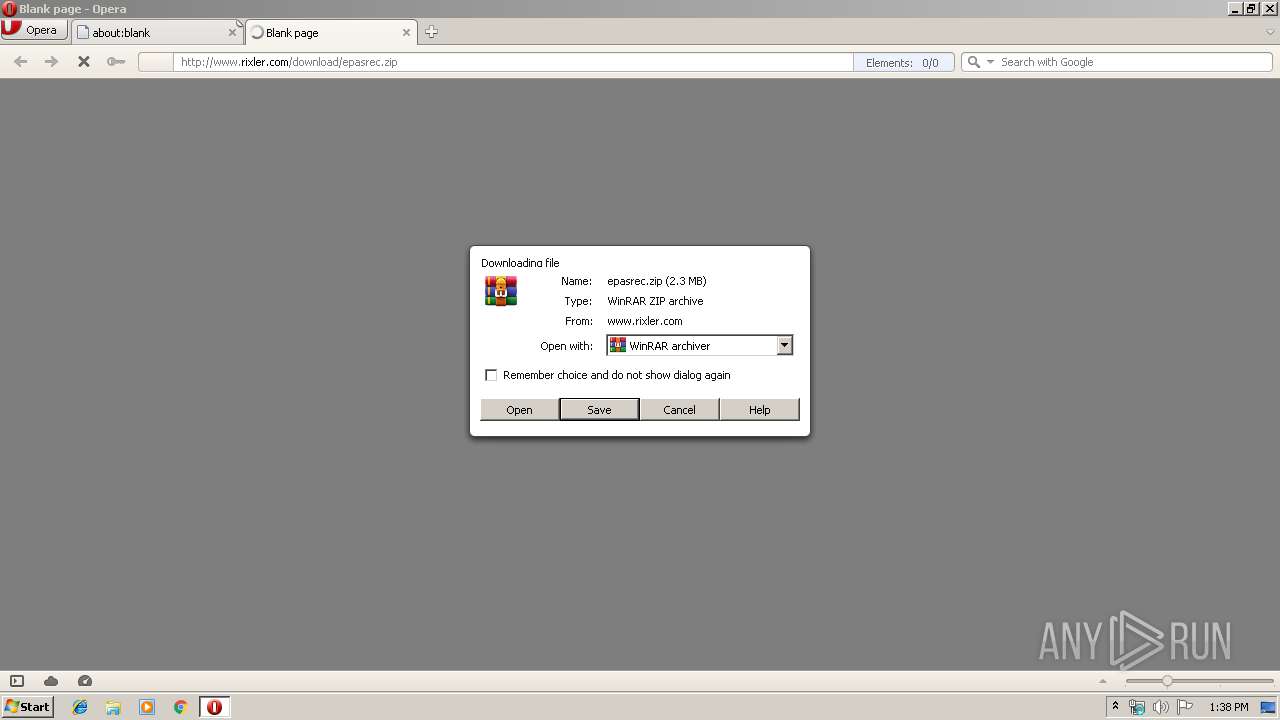Launch Windows Media Player from taskbar
The height and width of the screenshot is (720, 1280).
pos(147,707)
